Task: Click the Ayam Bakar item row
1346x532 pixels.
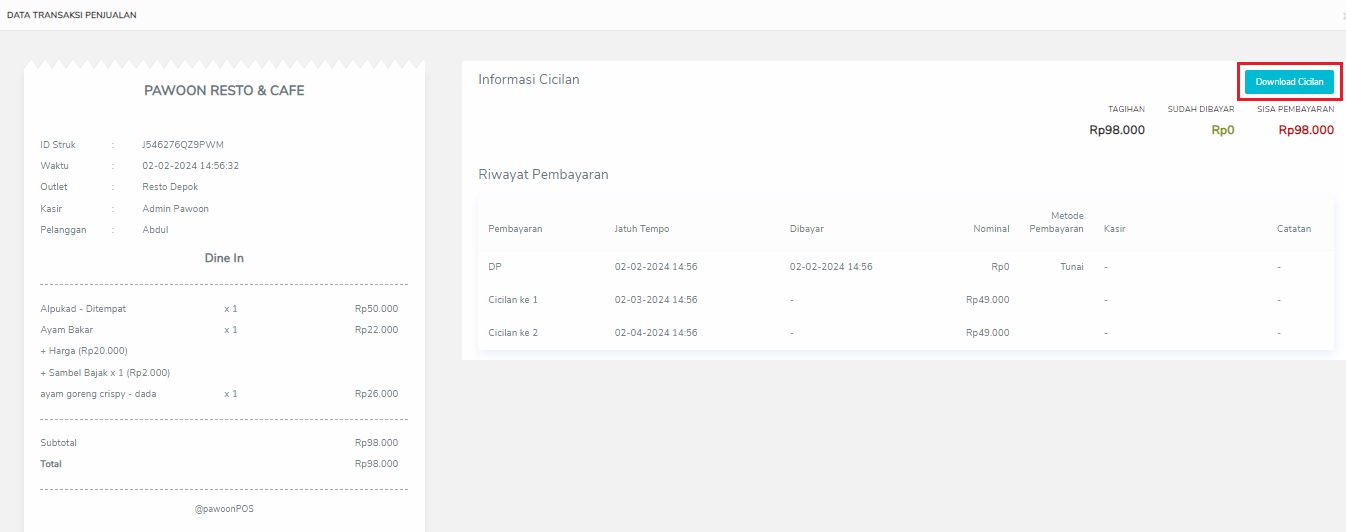Action: pyautogui.click(x=219, y=330)
